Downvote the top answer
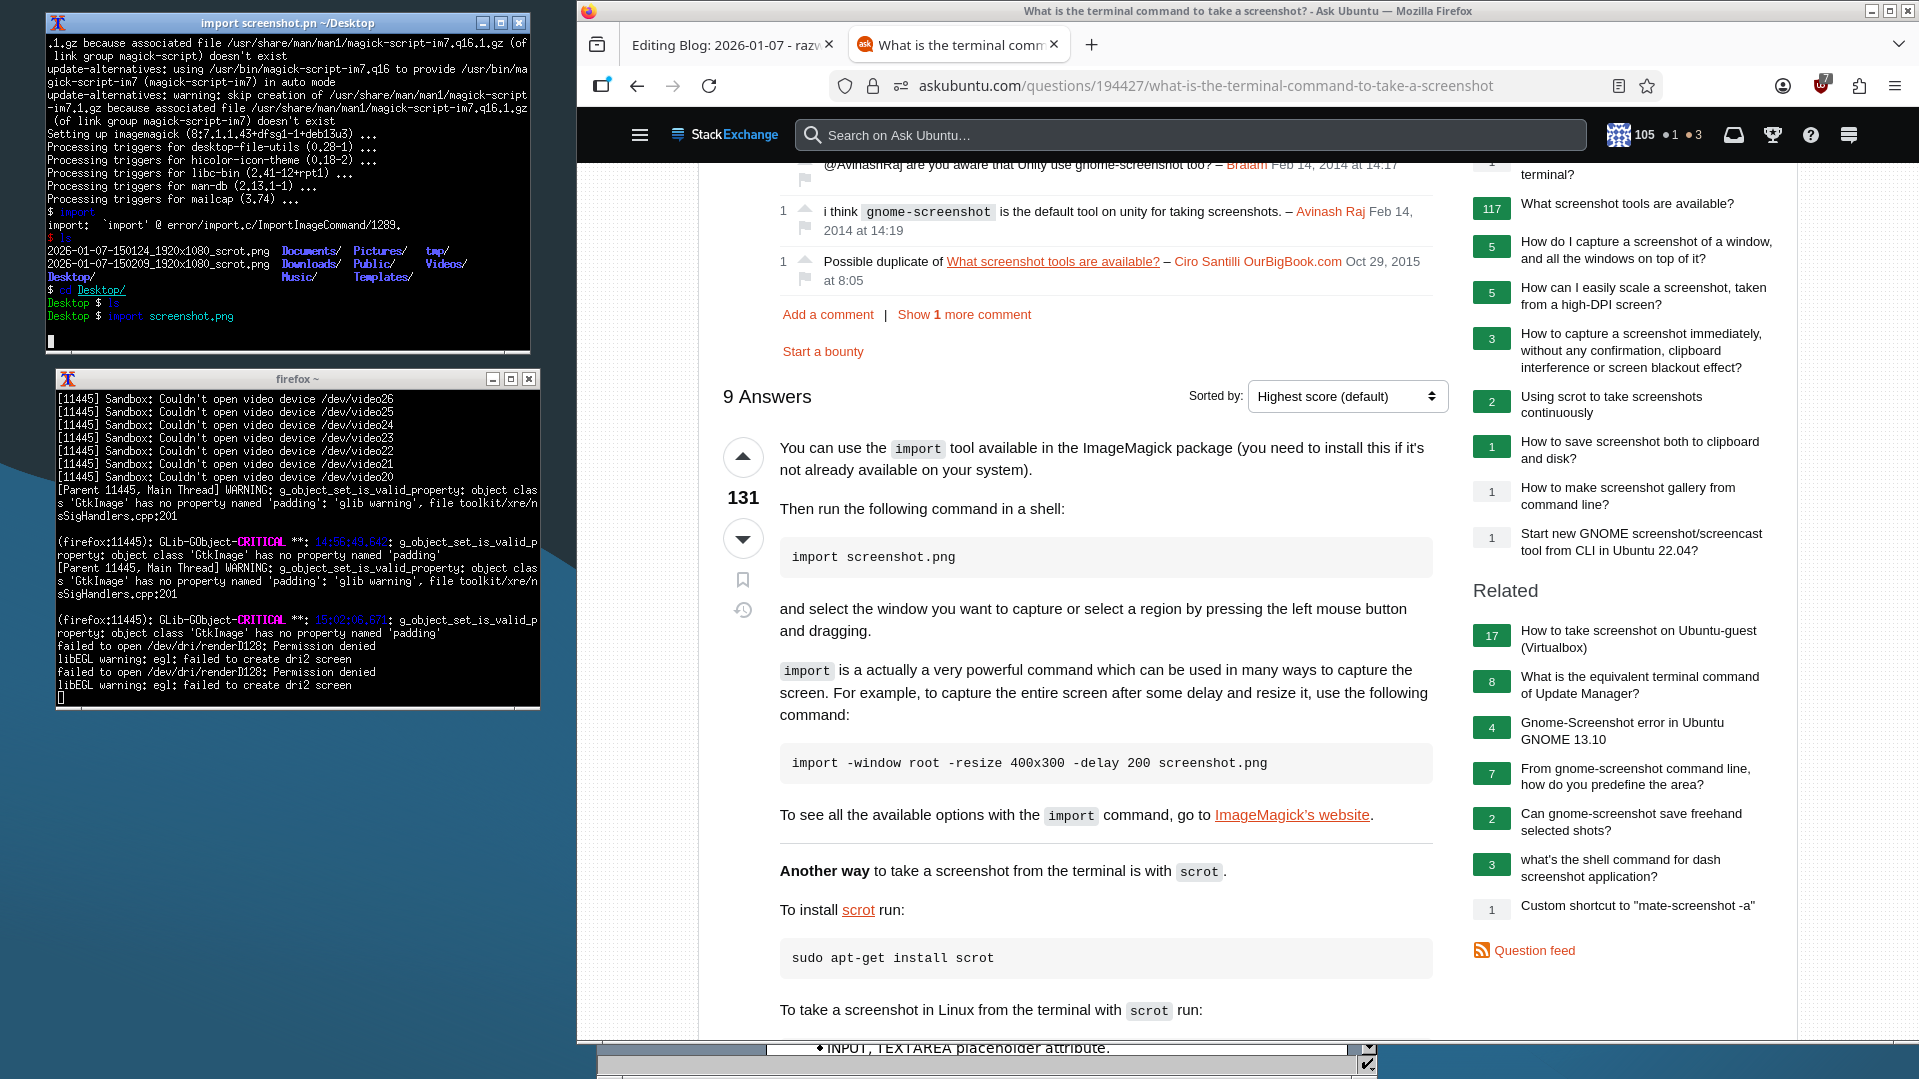This screenshot has width=1919, height=1079. pyautogui.click(x=743, y=539)
